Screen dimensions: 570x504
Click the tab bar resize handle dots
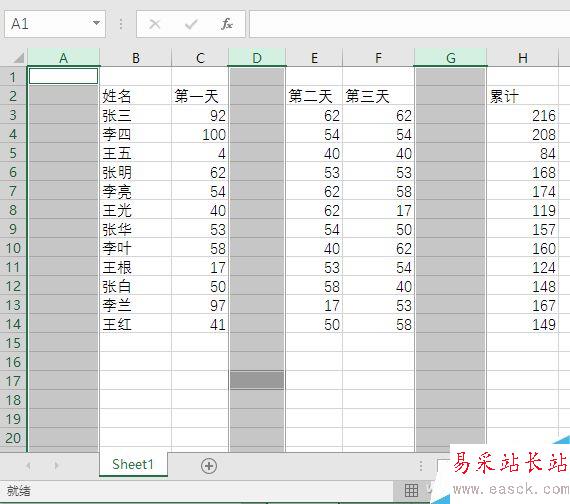tap(421, 465)
